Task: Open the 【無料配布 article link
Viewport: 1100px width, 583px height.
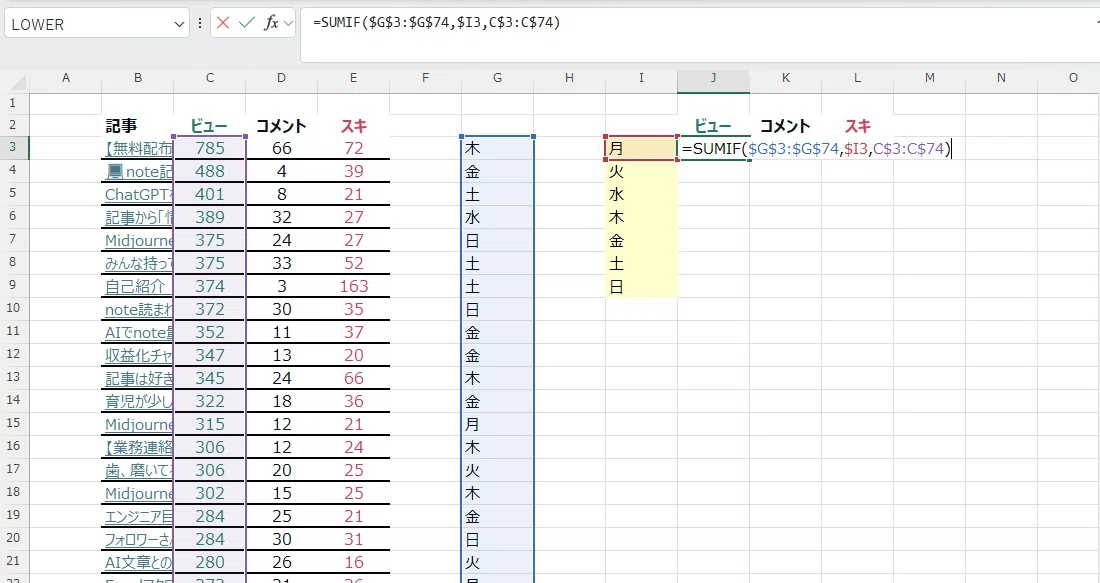Action: coord(138,149)
